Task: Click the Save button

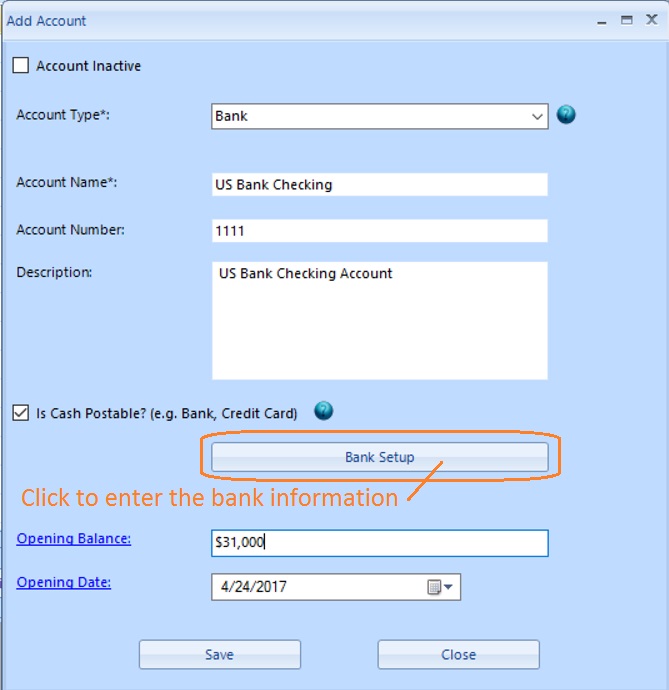Action: coord(219,654)
